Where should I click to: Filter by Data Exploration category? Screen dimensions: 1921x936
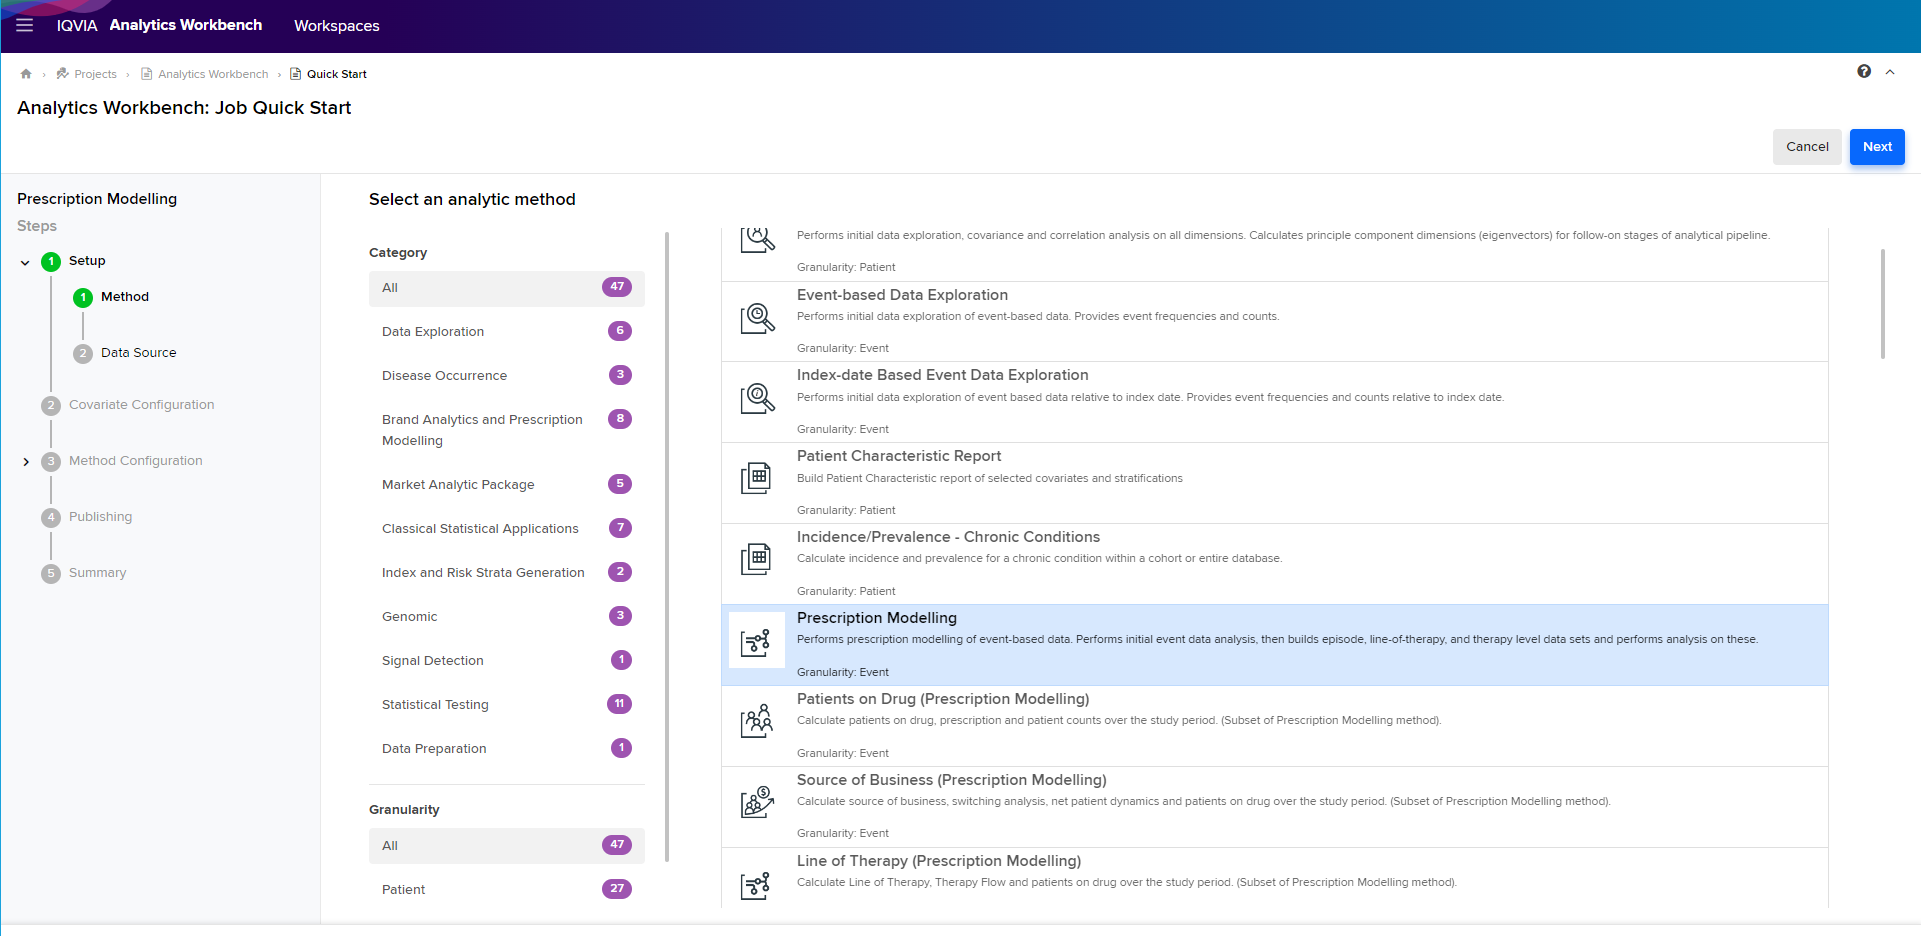[x=507, y=332]
